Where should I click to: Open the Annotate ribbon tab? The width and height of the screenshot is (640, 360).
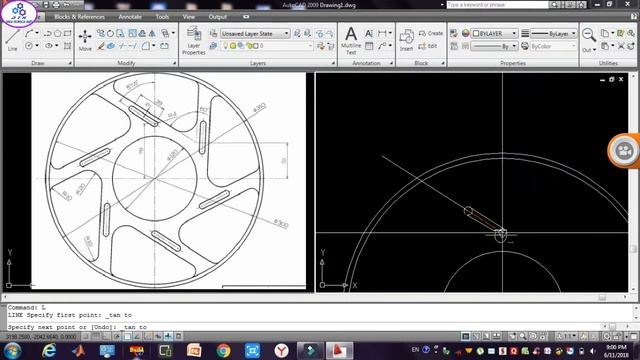pos(130,17)
